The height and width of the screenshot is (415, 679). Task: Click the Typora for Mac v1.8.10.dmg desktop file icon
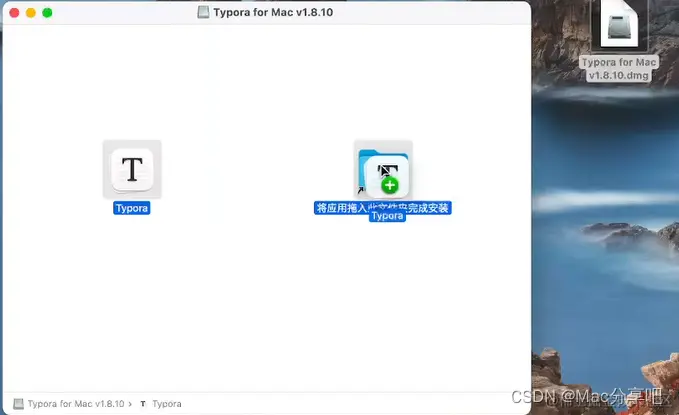(619, 23)
